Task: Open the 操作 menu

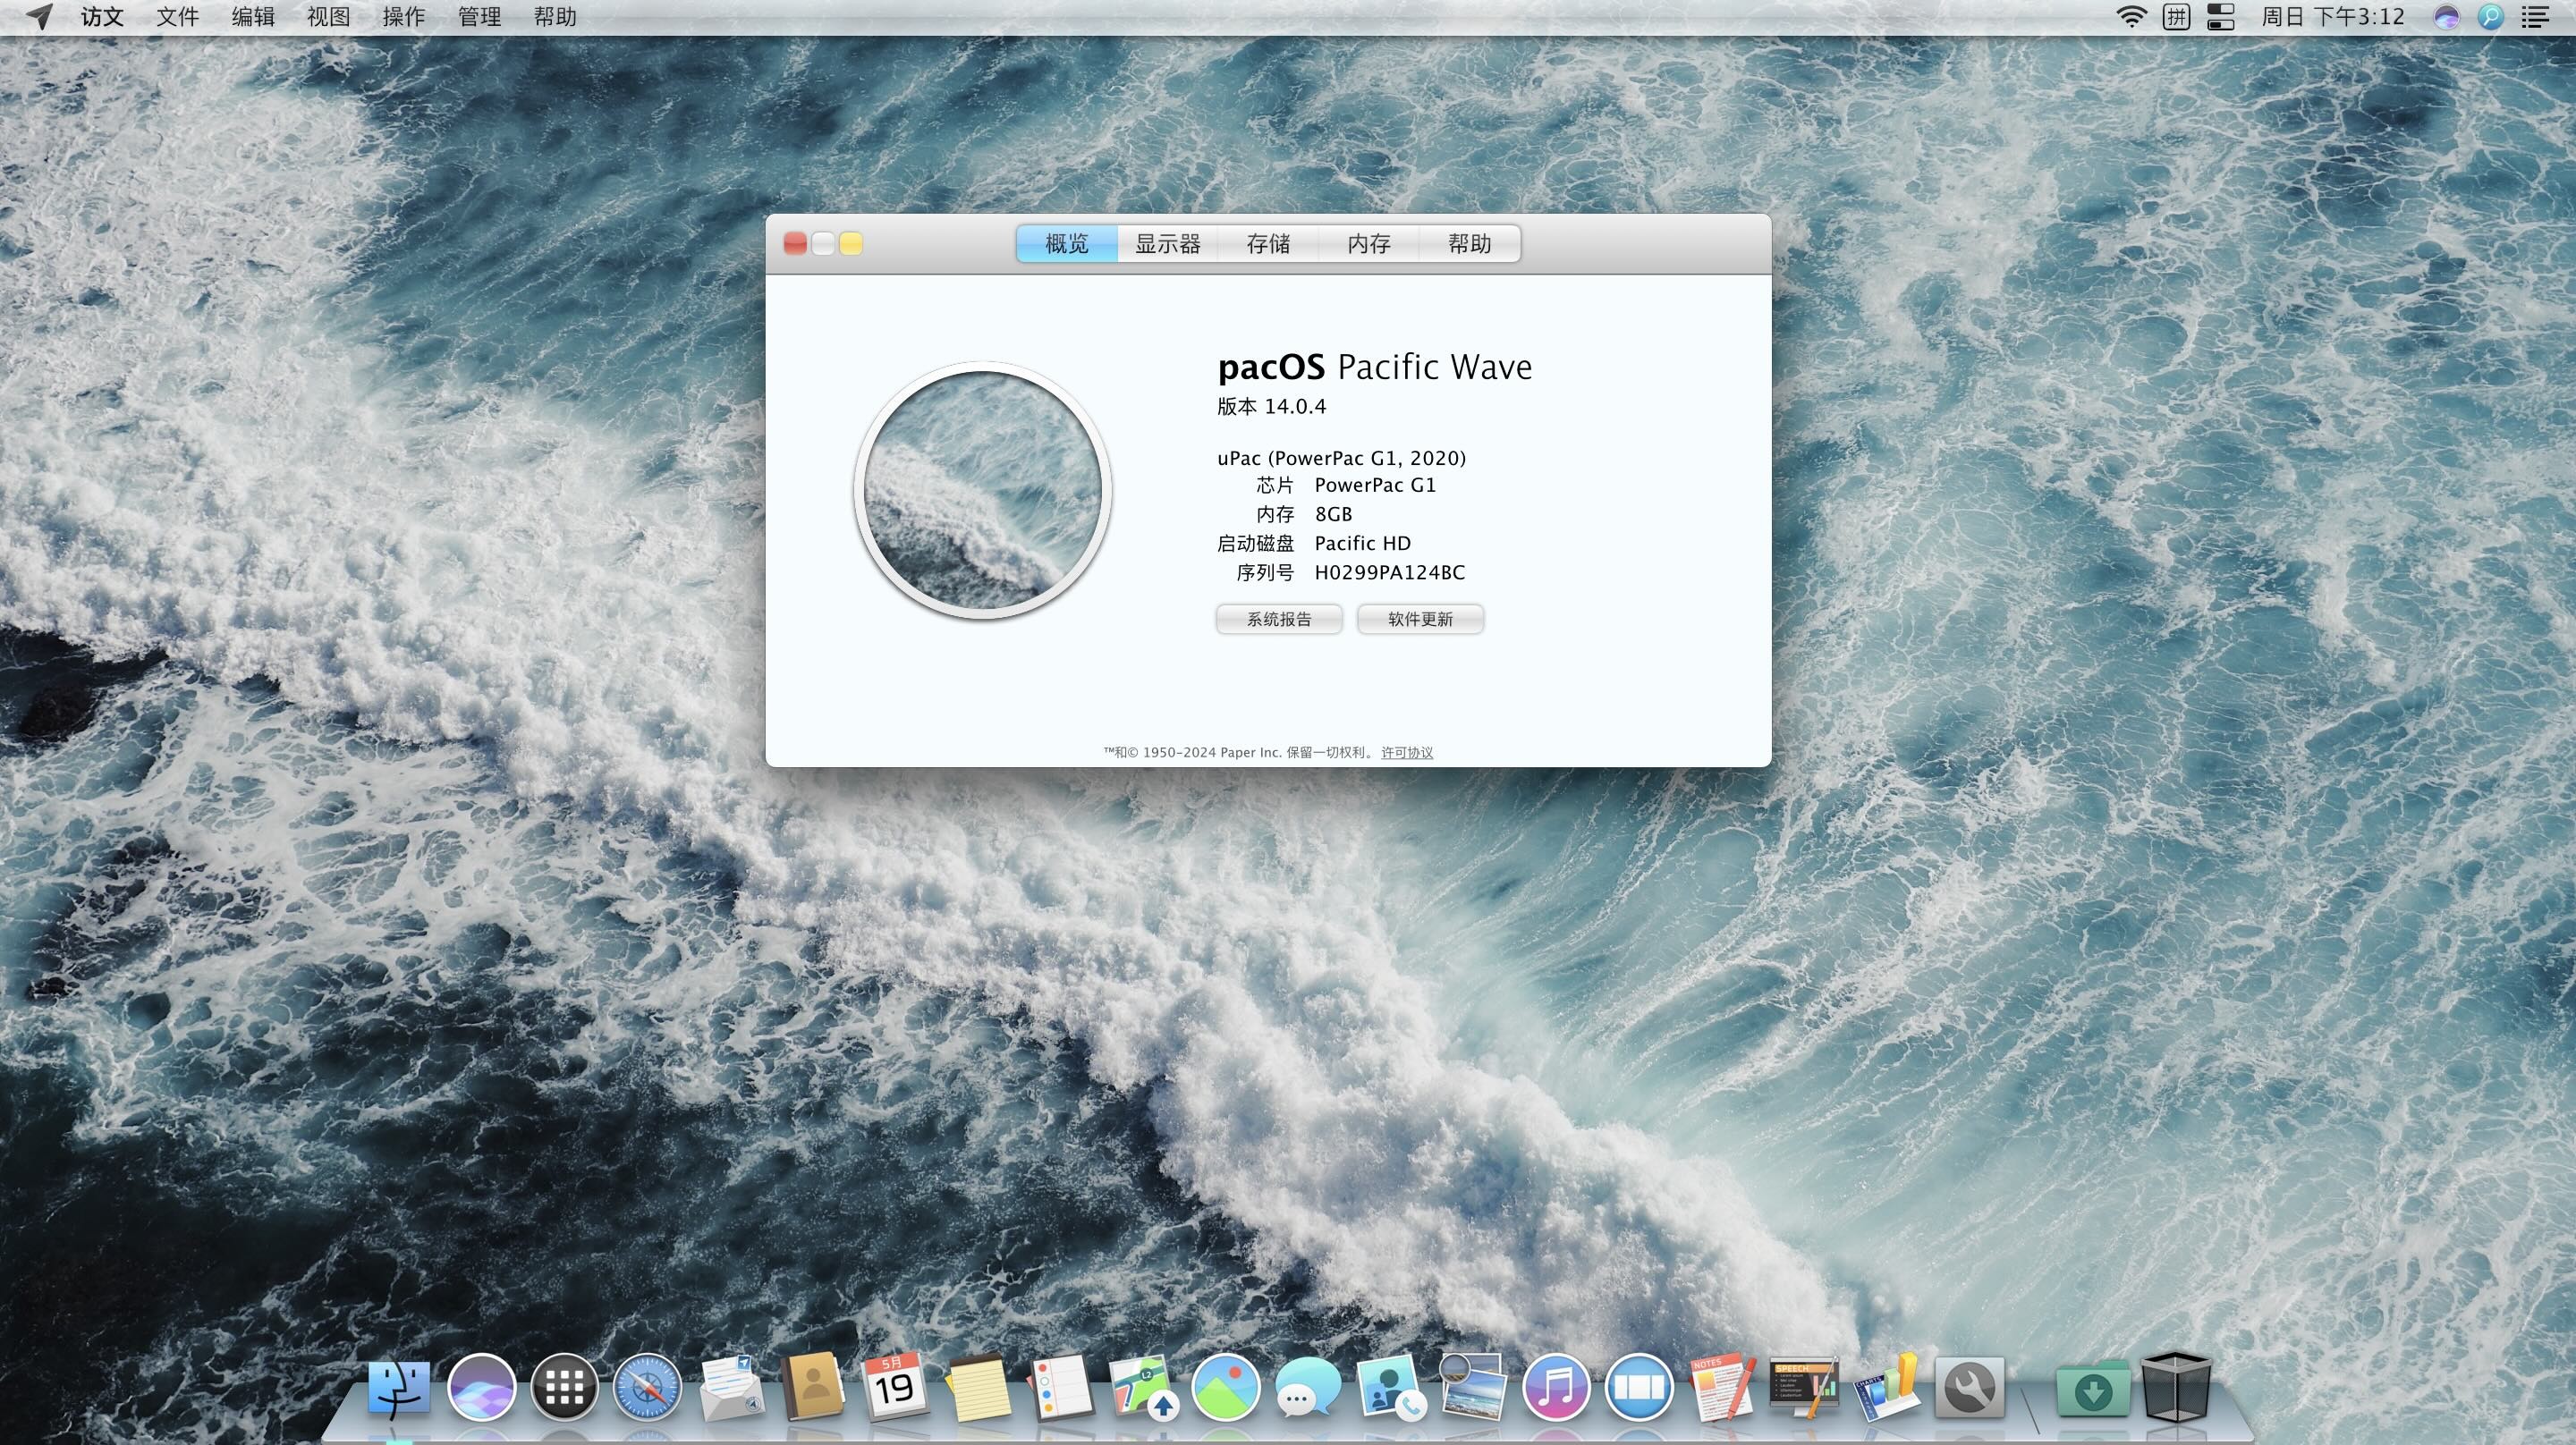Action: coord(404,17)
